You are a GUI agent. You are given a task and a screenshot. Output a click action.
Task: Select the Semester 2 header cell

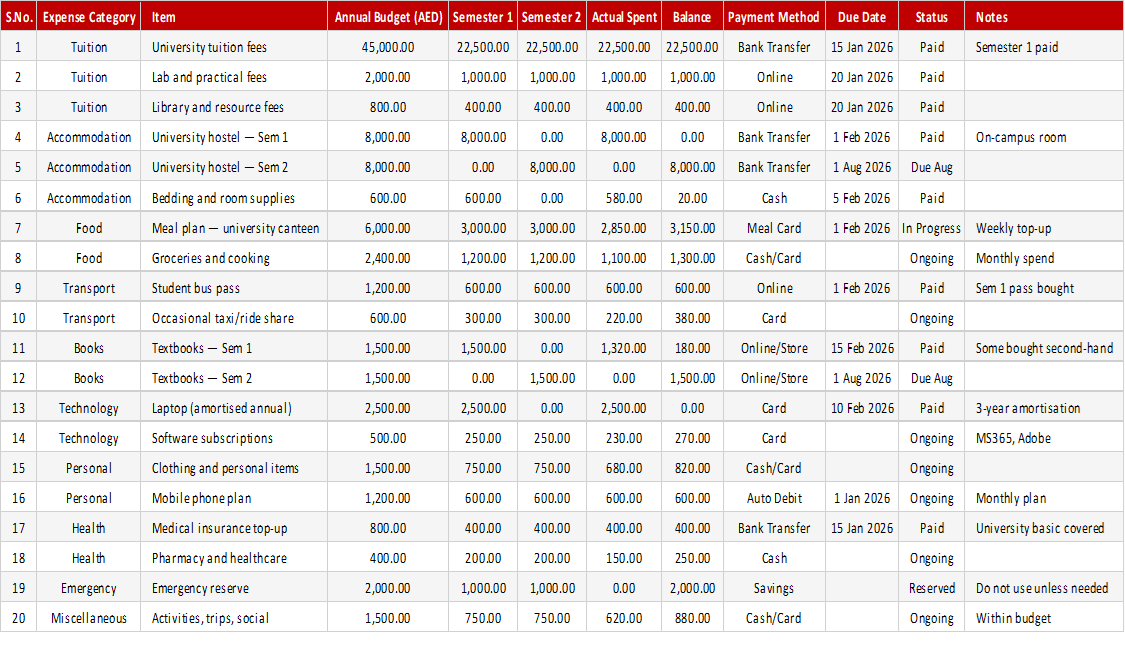(551, 17)
